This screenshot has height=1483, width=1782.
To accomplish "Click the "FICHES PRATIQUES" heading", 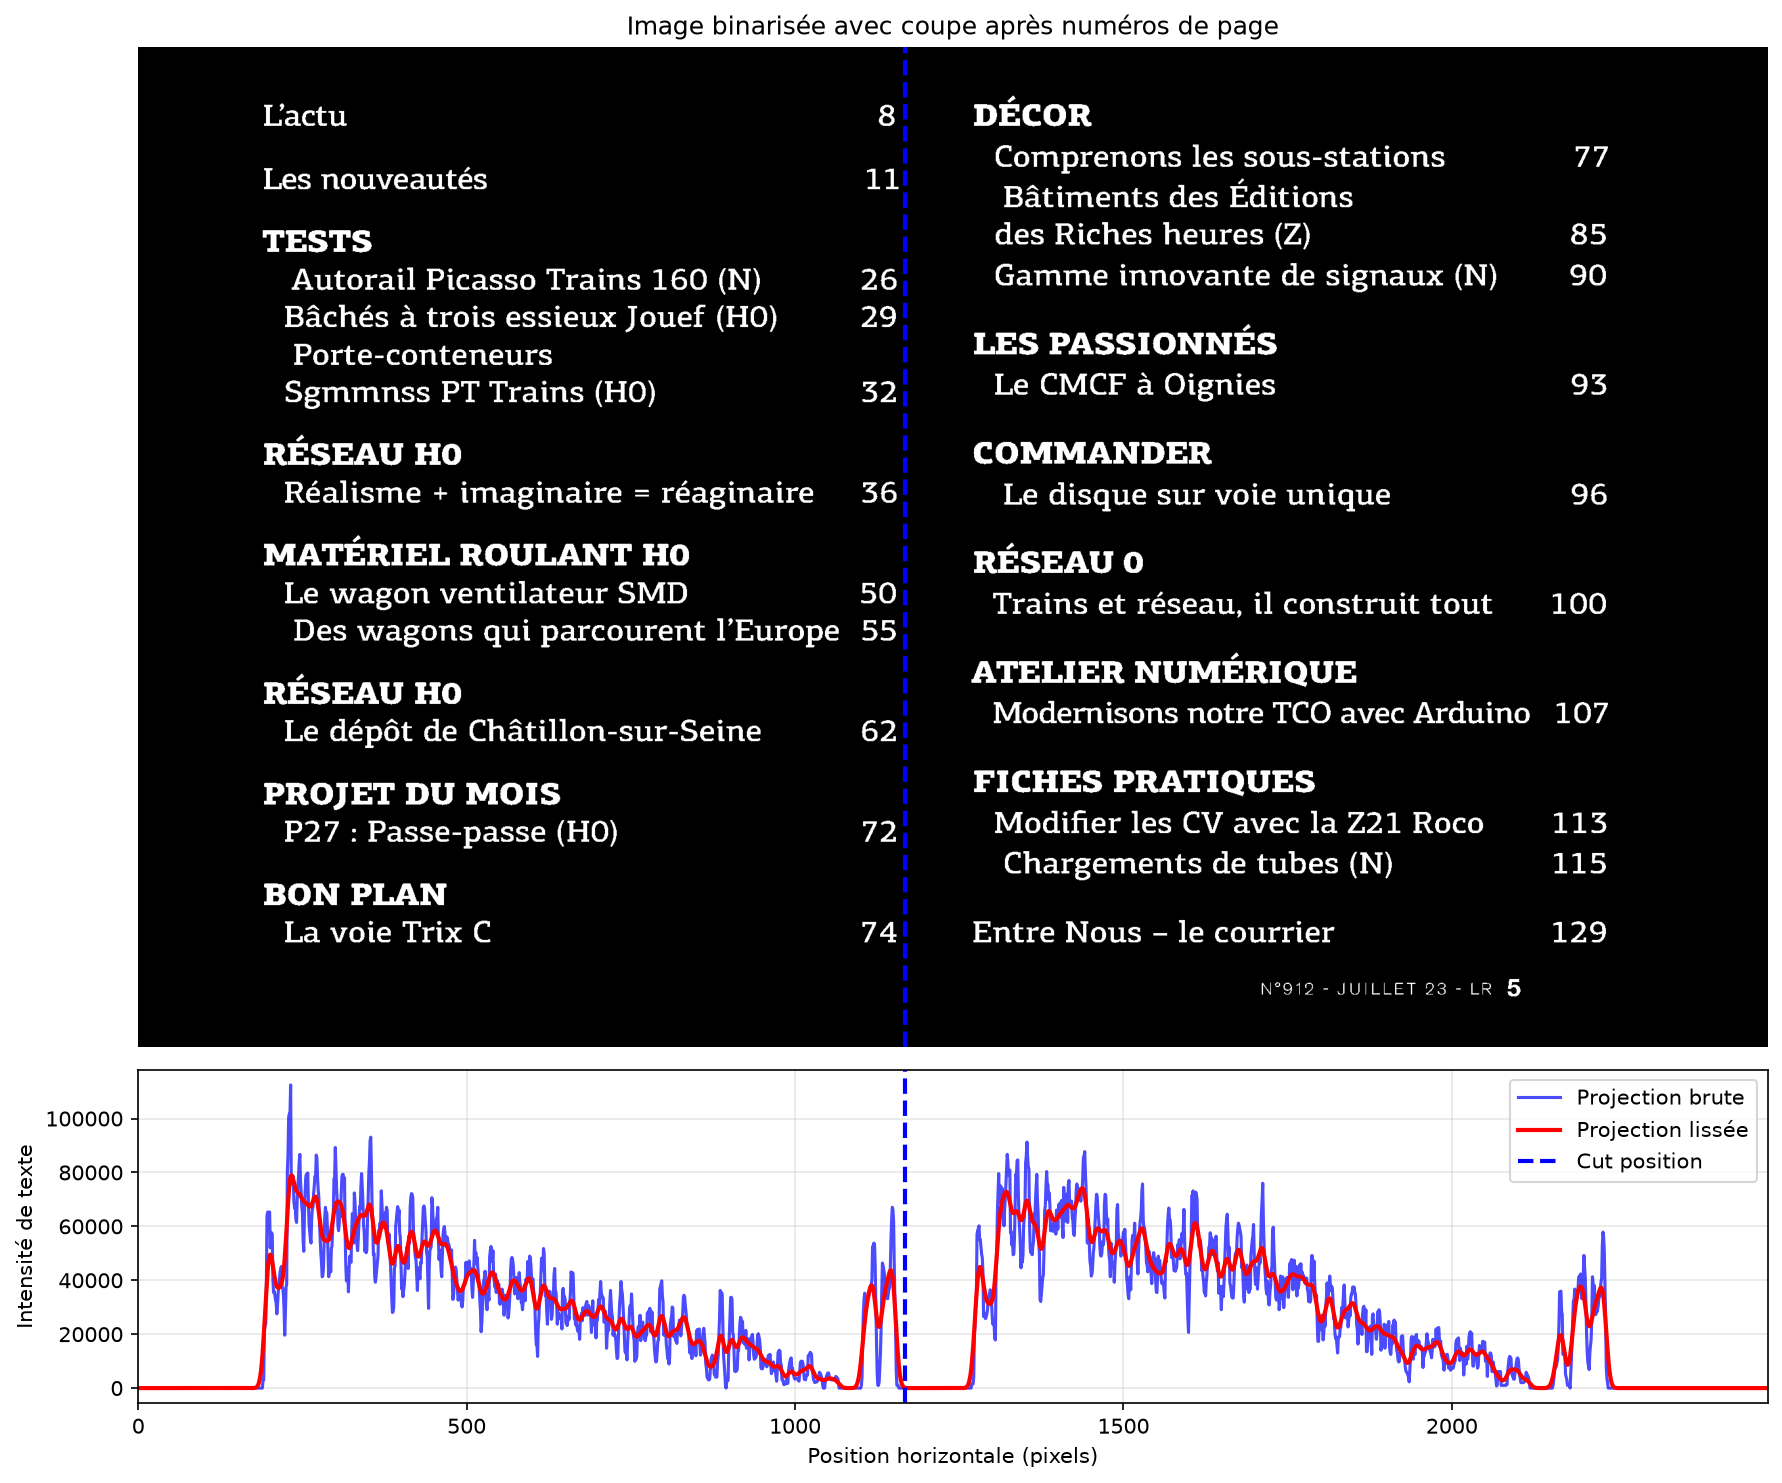I will click(x=1144, y=781).
